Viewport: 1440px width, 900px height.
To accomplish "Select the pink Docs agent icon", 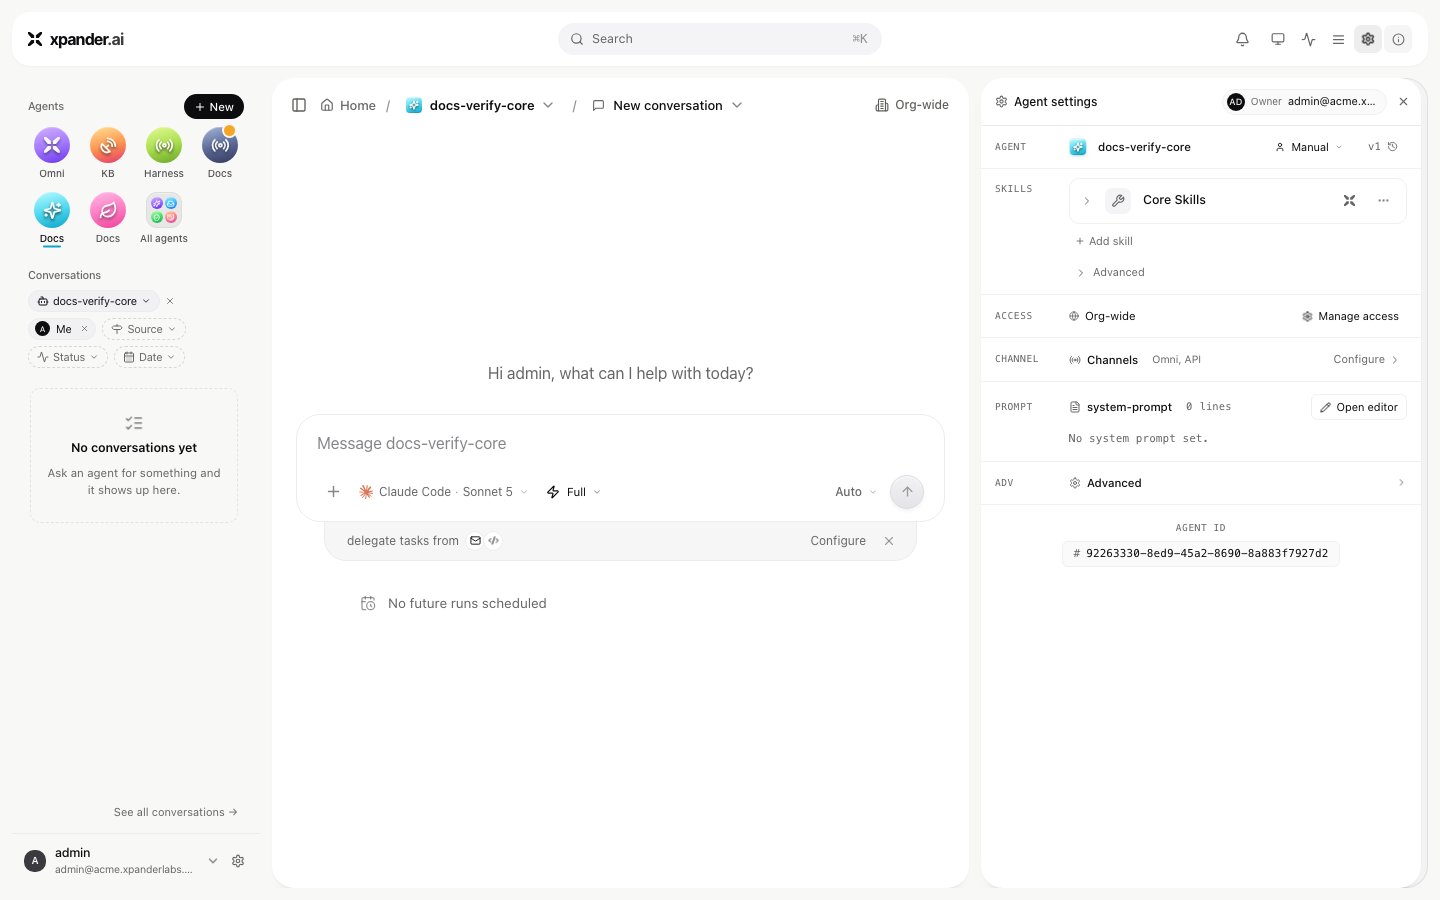I will (108, 210).
